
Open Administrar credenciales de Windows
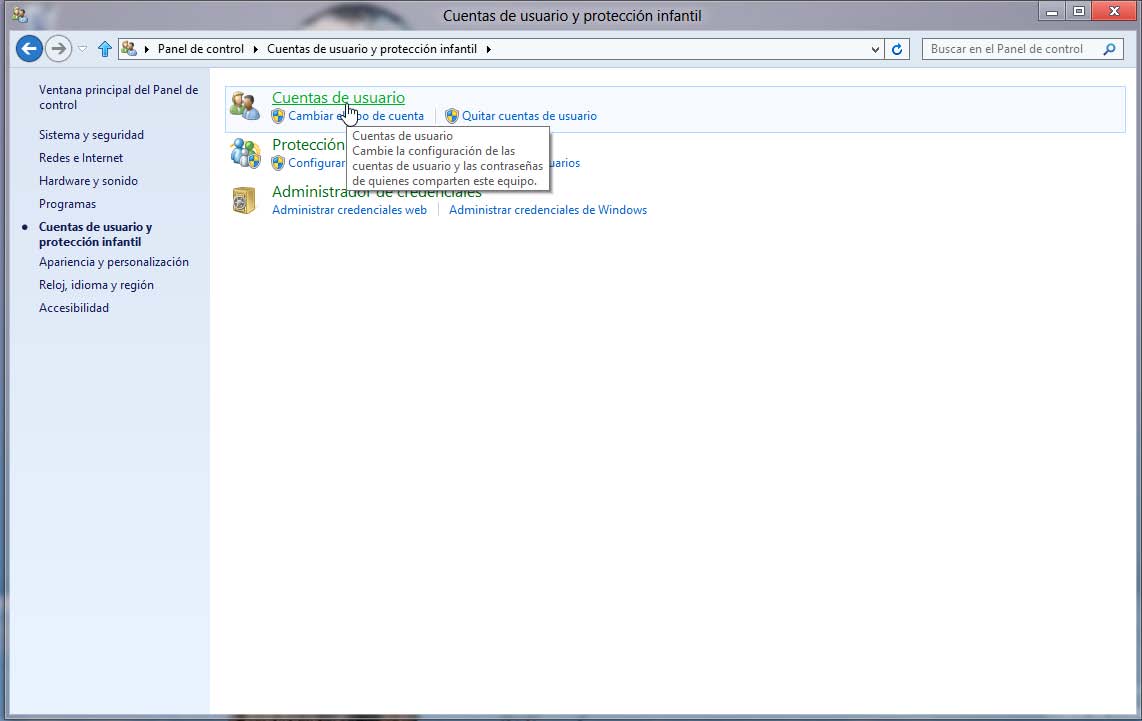[x=548, y=210]
